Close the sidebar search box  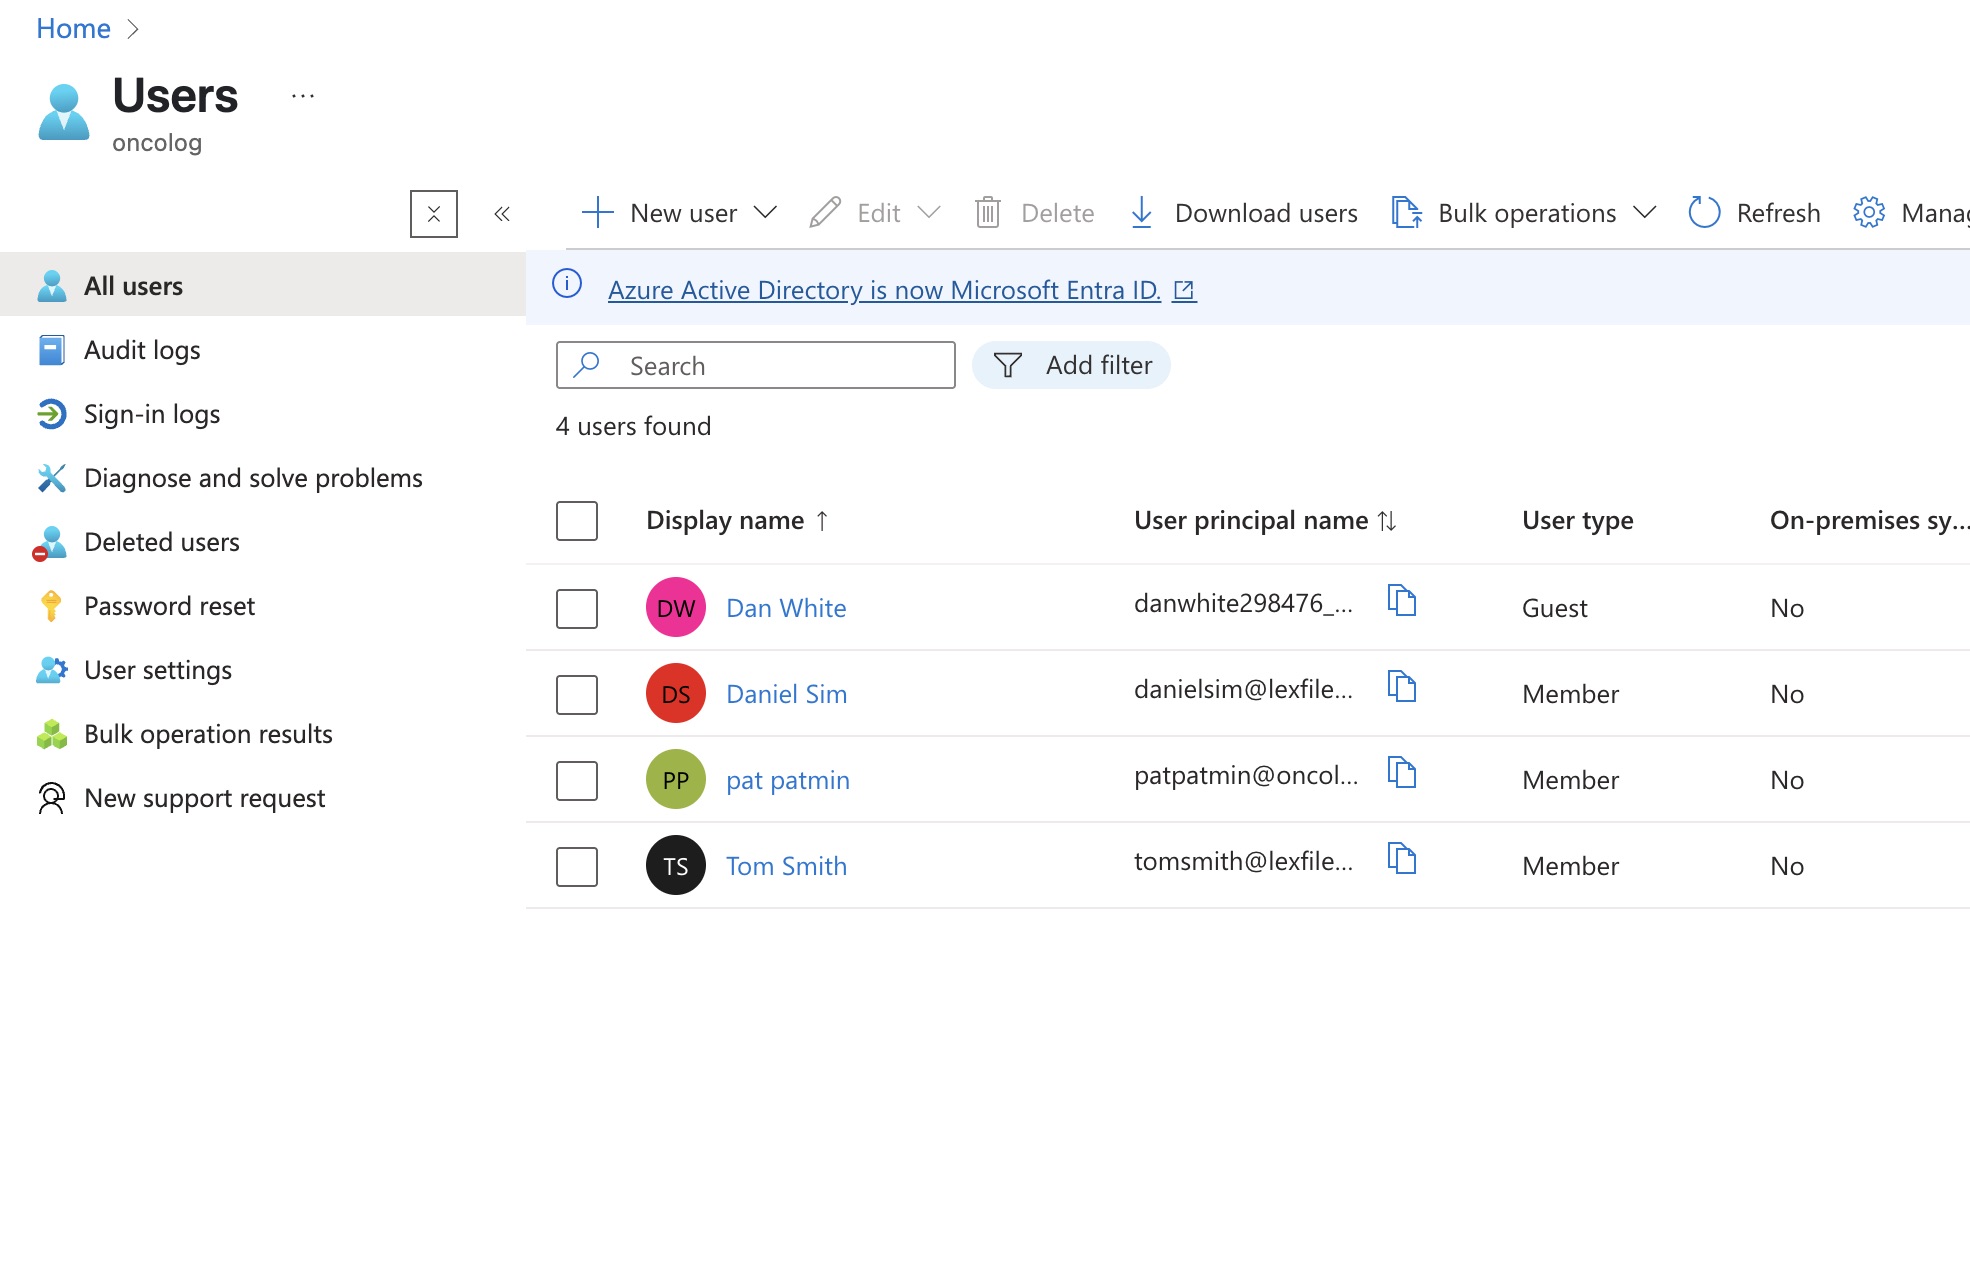(434, 214)
